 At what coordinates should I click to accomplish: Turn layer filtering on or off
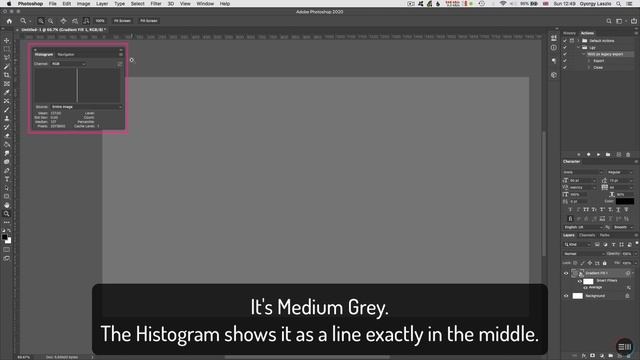click(x=636, y=243)
